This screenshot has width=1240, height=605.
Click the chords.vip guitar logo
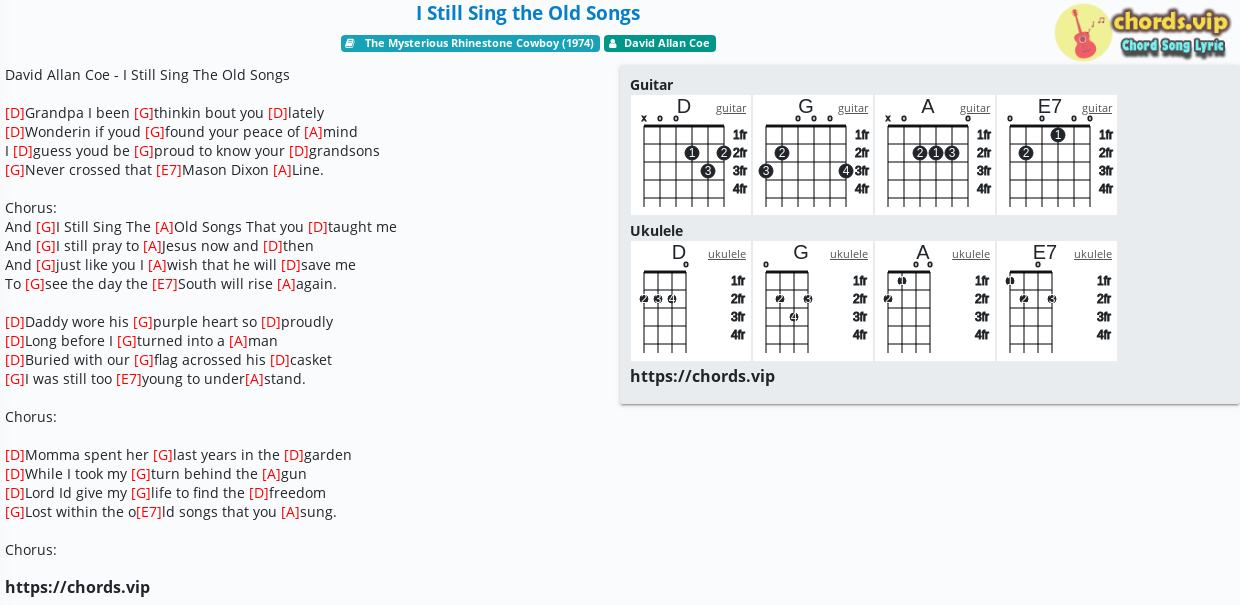(x=1142, y=32)
